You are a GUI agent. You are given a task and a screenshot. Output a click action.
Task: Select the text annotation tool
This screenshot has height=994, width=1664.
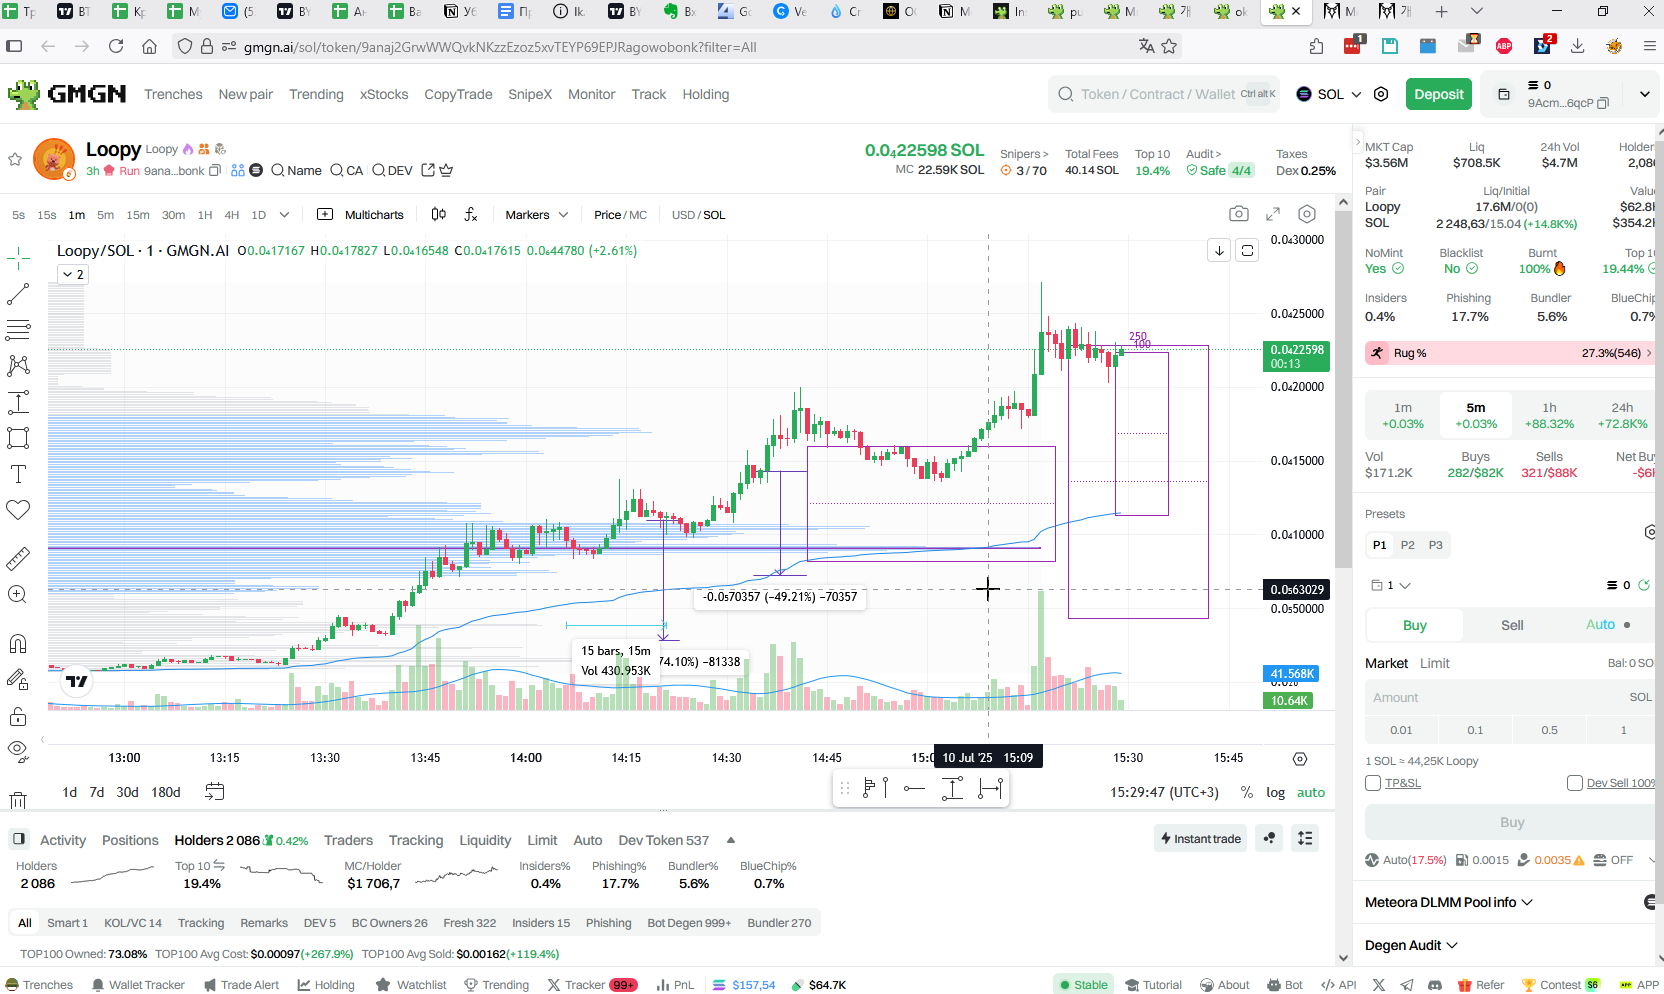pyautogui.click(x=18, y=474)
